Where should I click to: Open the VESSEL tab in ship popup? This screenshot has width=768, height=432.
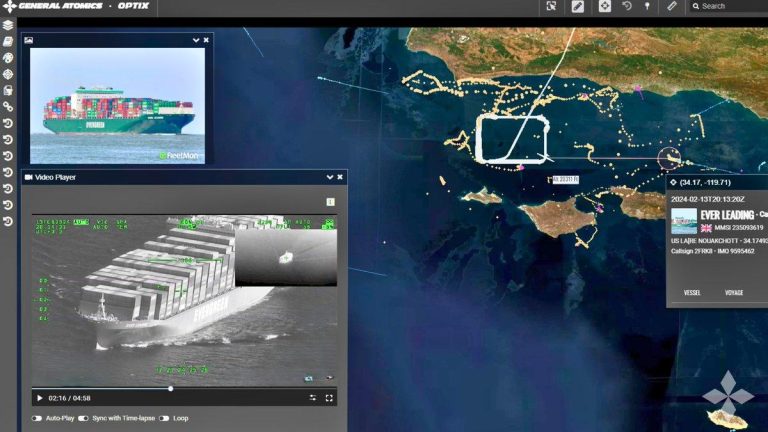(692, 293)
